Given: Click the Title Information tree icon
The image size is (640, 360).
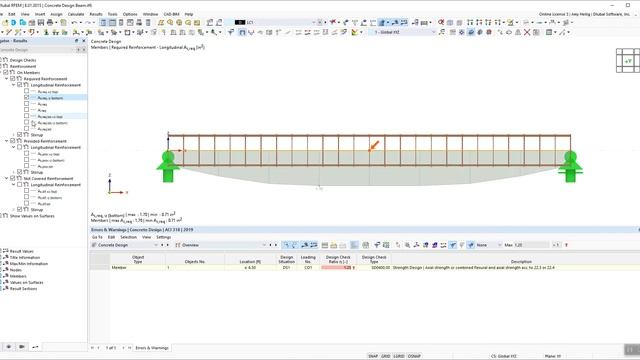Looking at the screenshot, I should tap(6, 257).
